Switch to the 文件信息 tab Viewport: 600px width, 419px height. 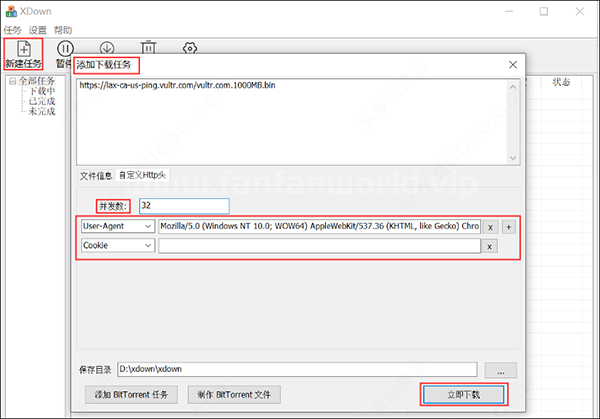[x=96, y=176]
